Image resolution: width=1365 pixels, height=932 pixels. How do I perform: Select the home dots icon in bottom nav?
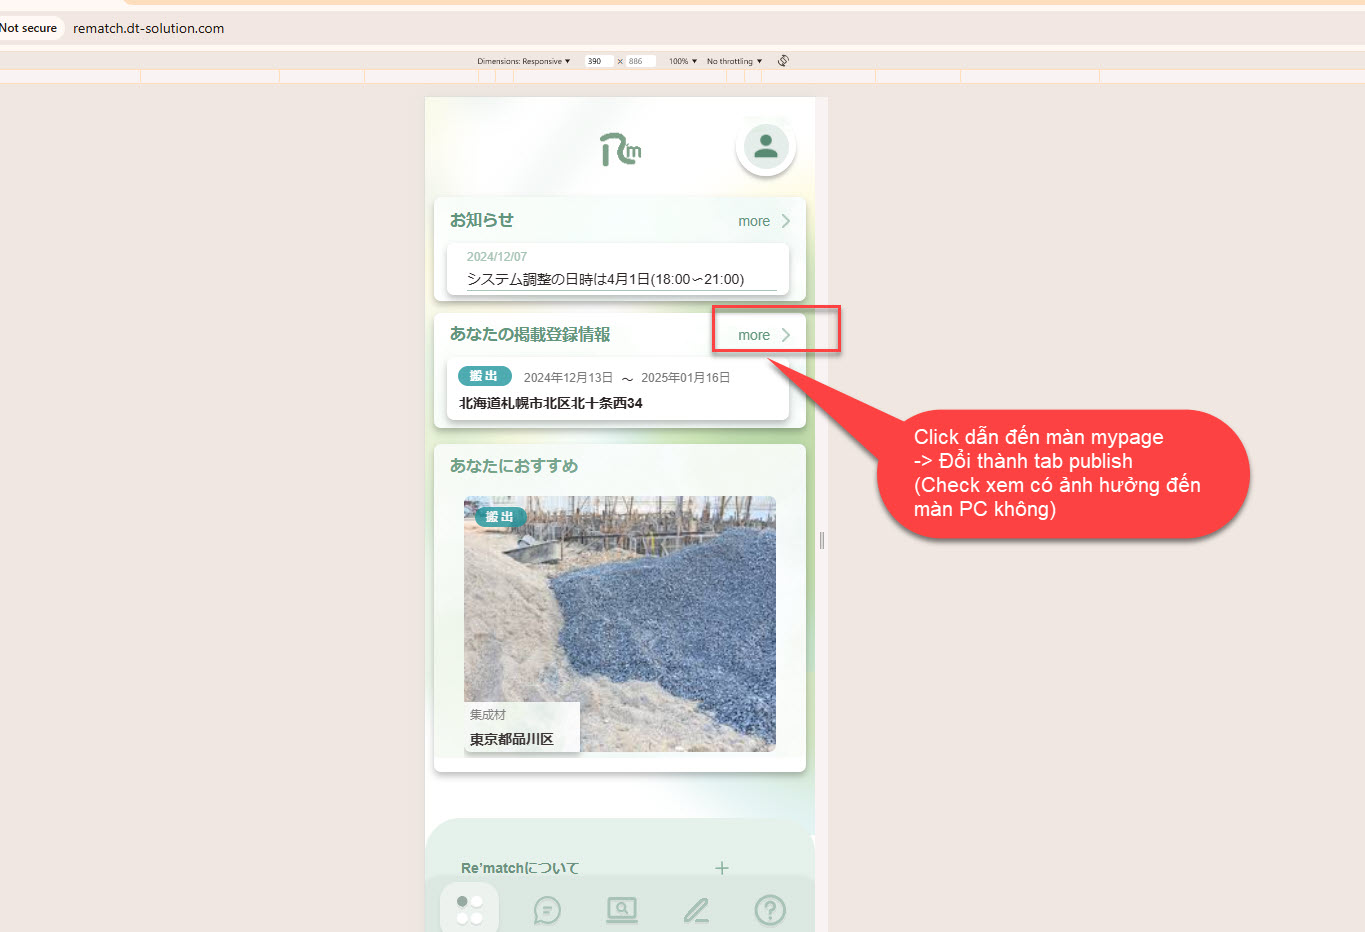469,910
